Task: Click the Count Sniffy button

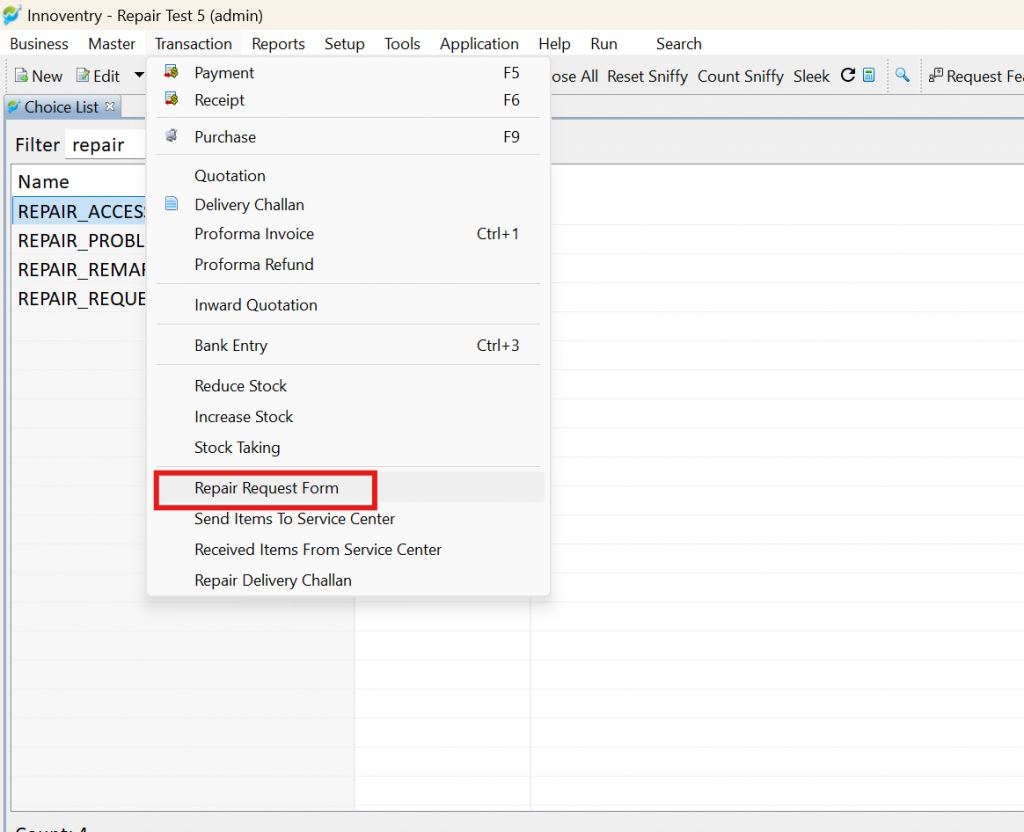Action: (740, 76)
